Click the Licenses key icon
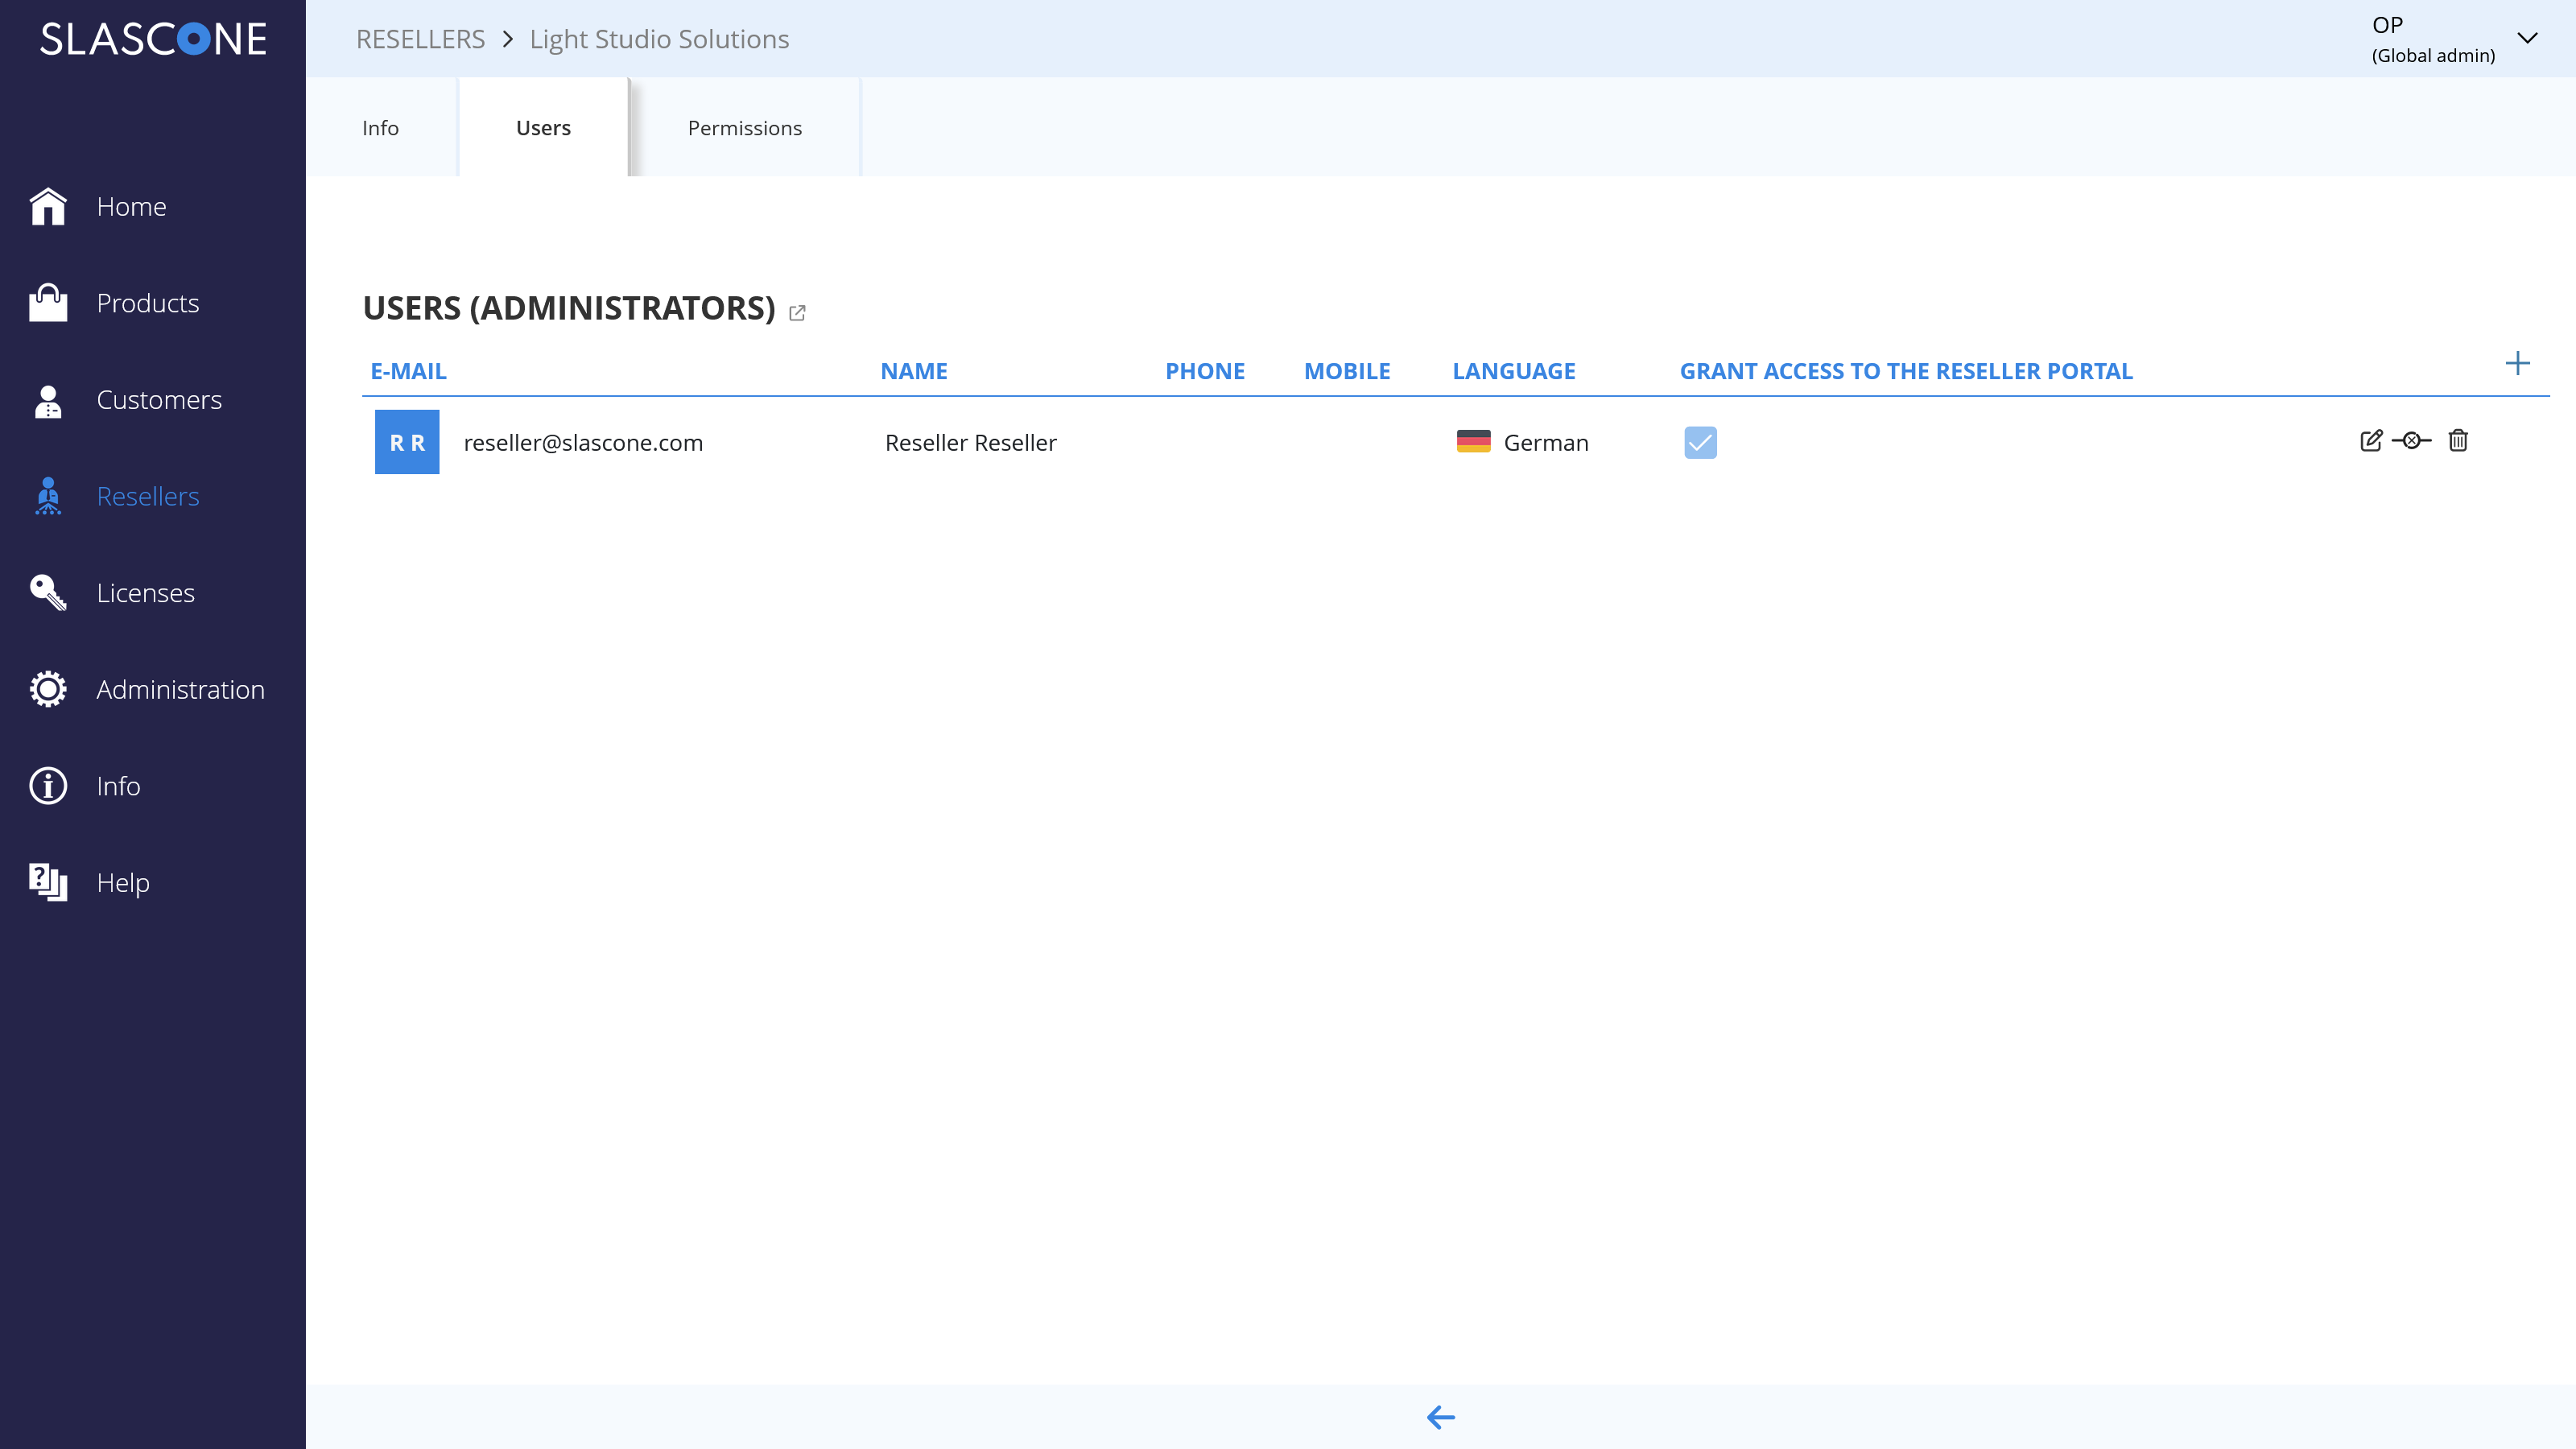This screenshot has height=1449, width=2576. (x=48, y=593)
